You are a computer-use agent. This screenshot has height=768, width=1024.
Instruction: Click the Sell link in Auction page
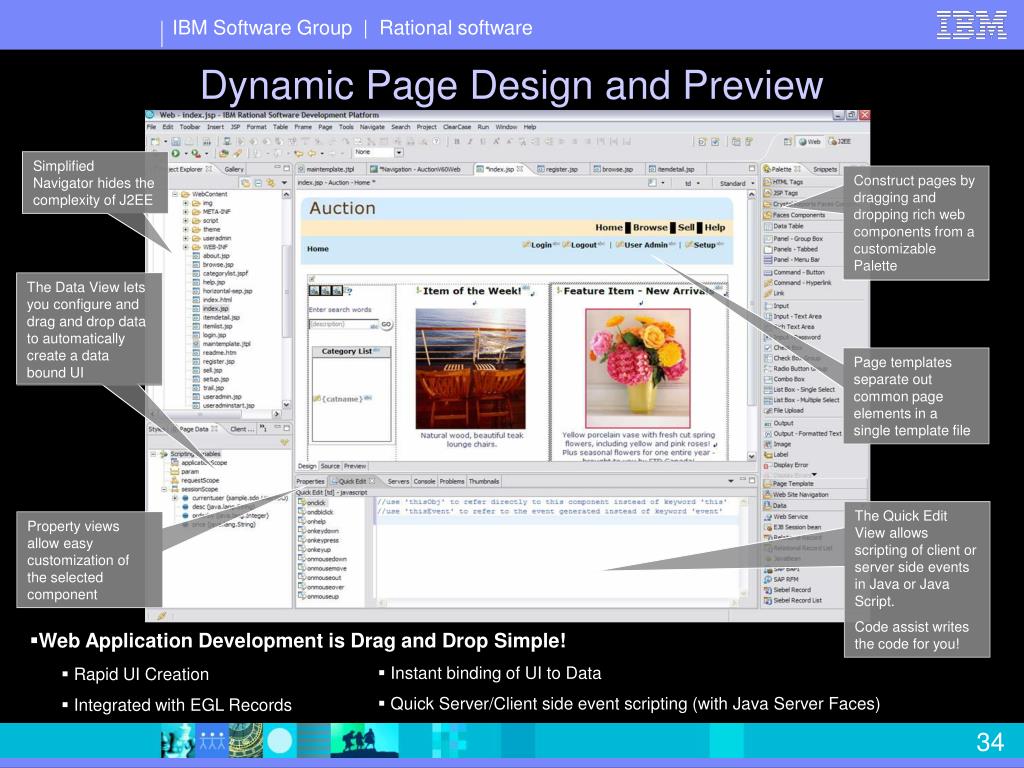pos(686,227)
